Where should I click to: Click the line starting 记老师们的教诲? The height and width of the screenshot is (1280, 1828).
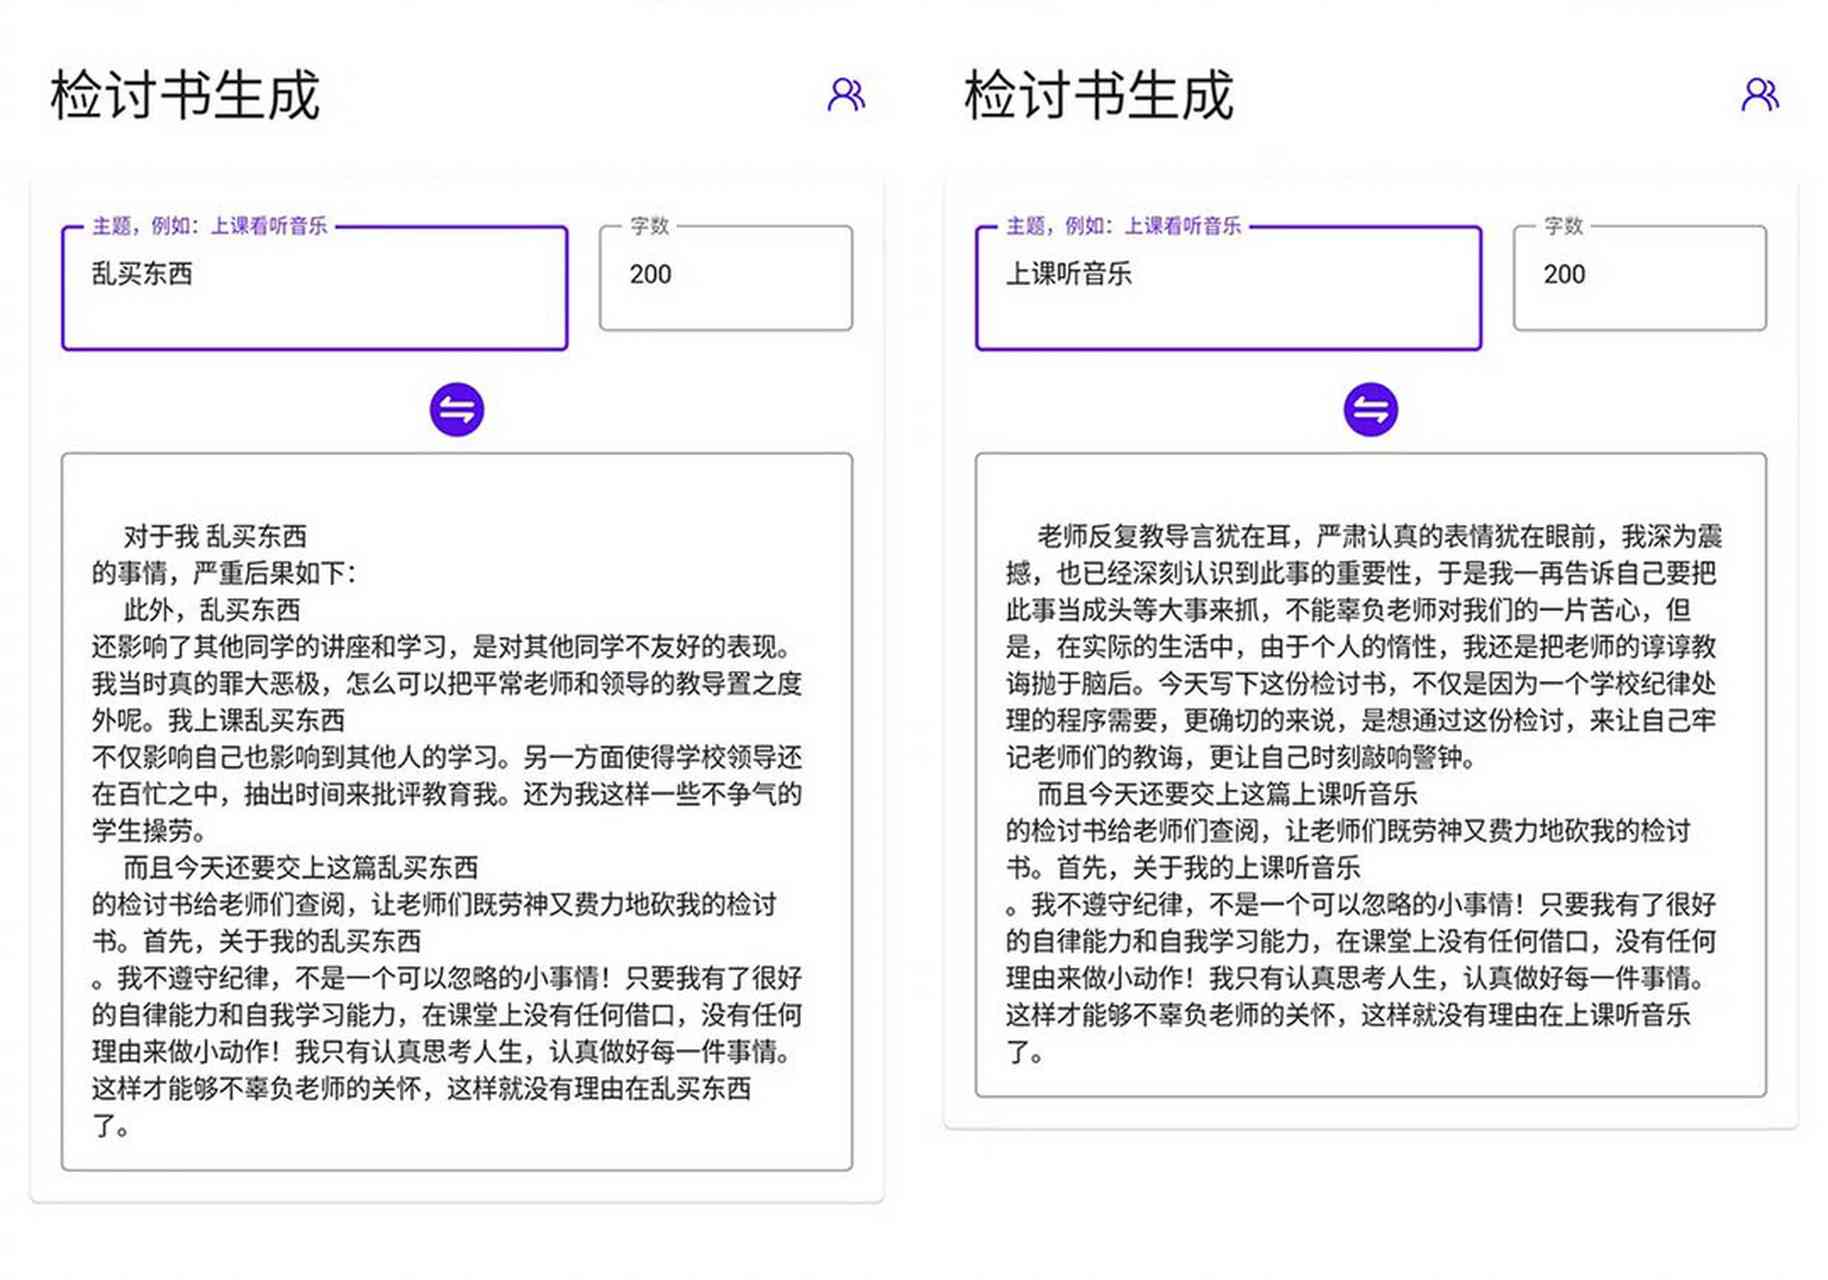1241,757
